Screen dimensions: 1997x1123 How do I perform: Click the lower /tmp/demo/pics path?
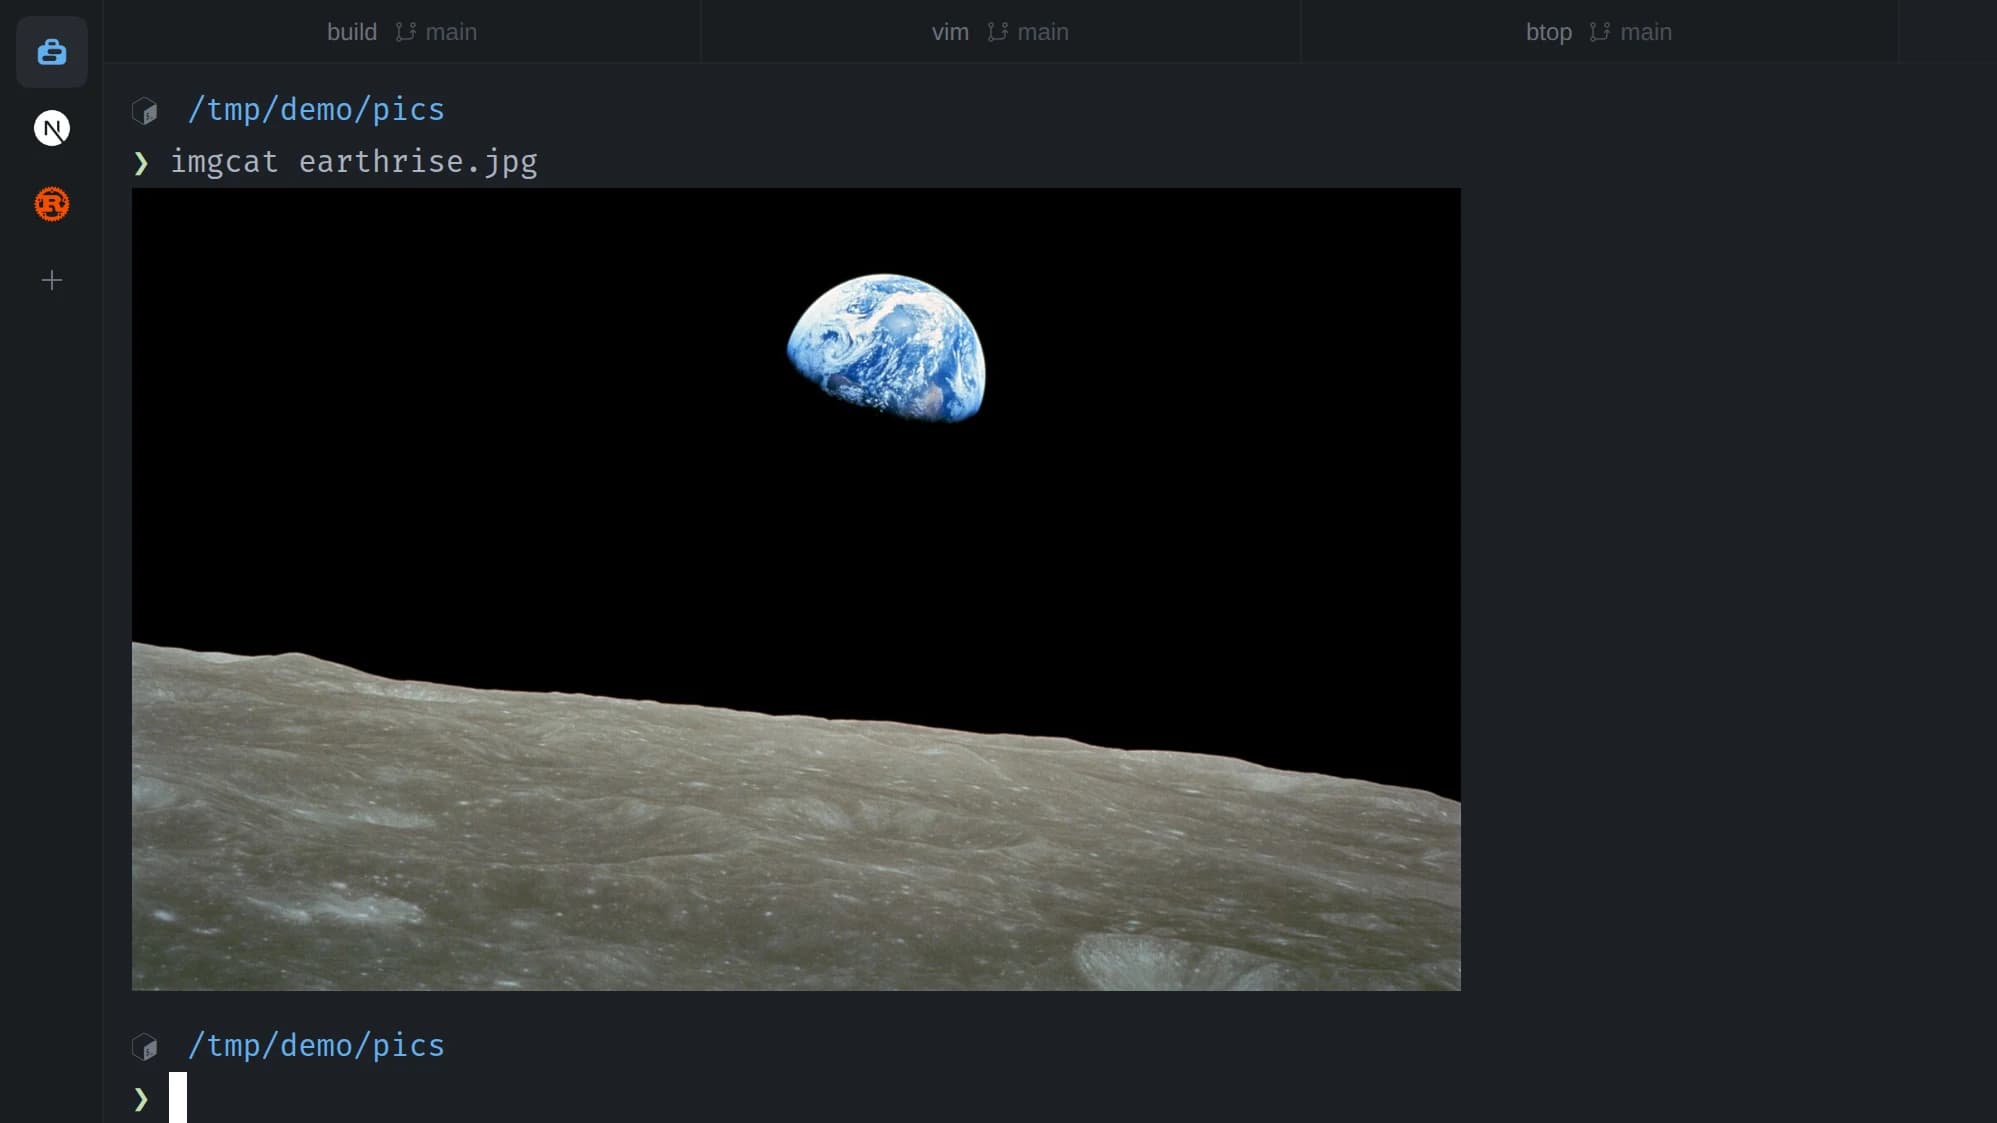tap(316, 1045)
